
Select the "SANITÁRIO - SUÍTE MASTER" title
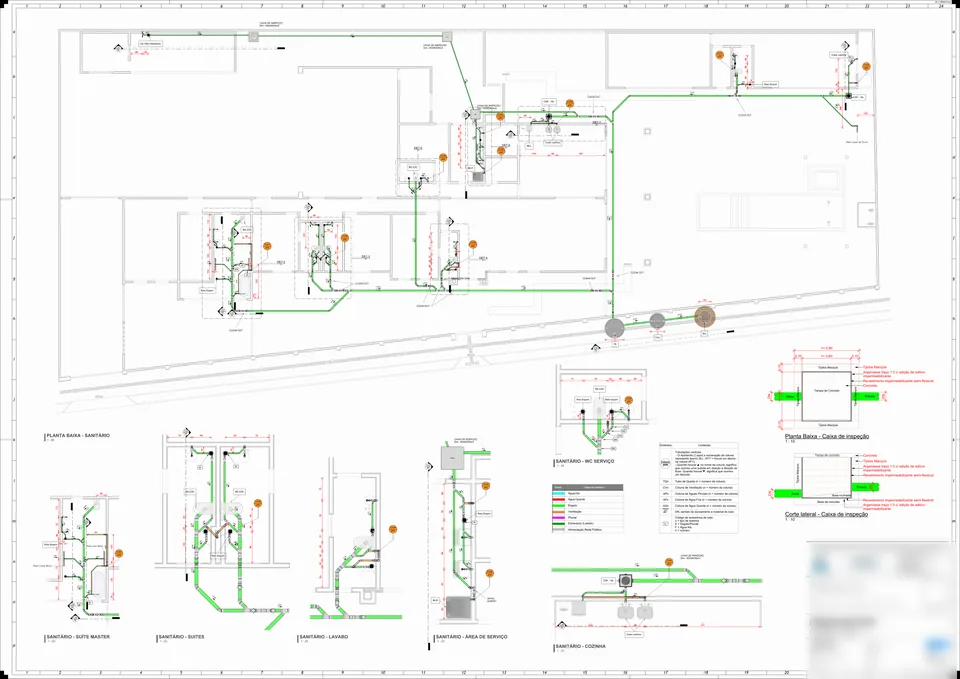pos(78,637)
